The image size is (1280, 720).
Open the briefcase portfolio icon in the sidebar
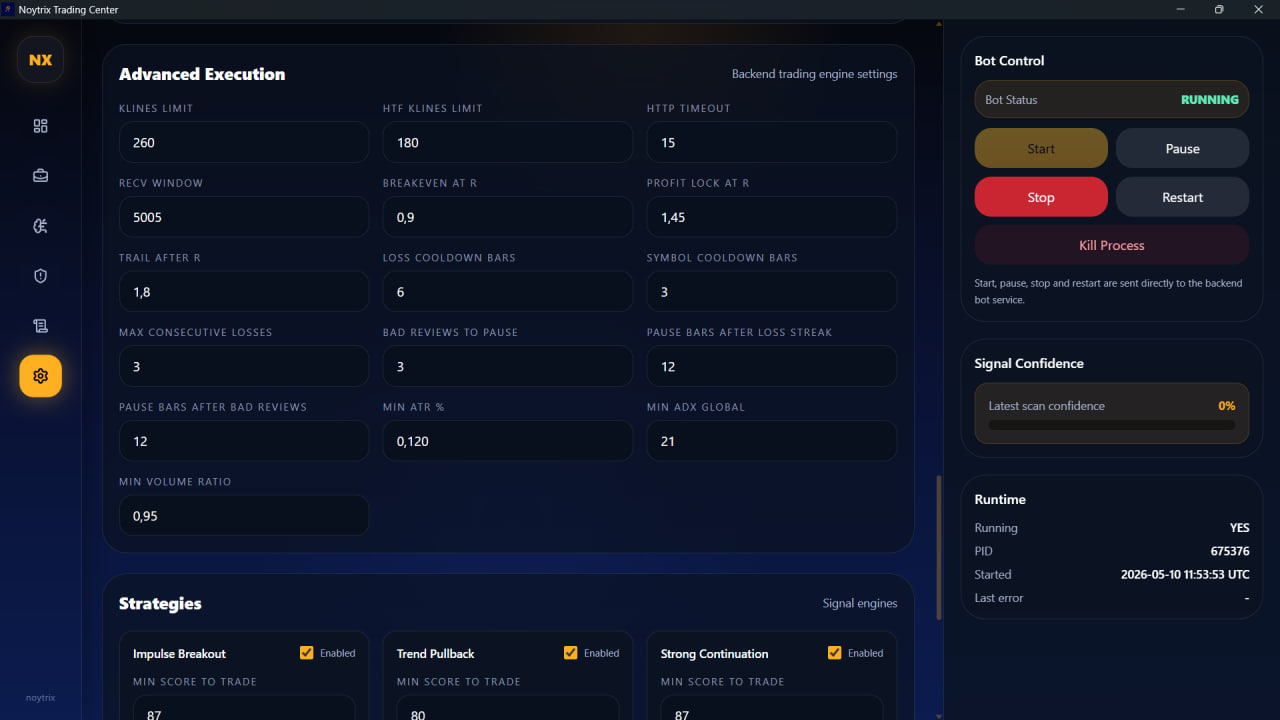40,176
